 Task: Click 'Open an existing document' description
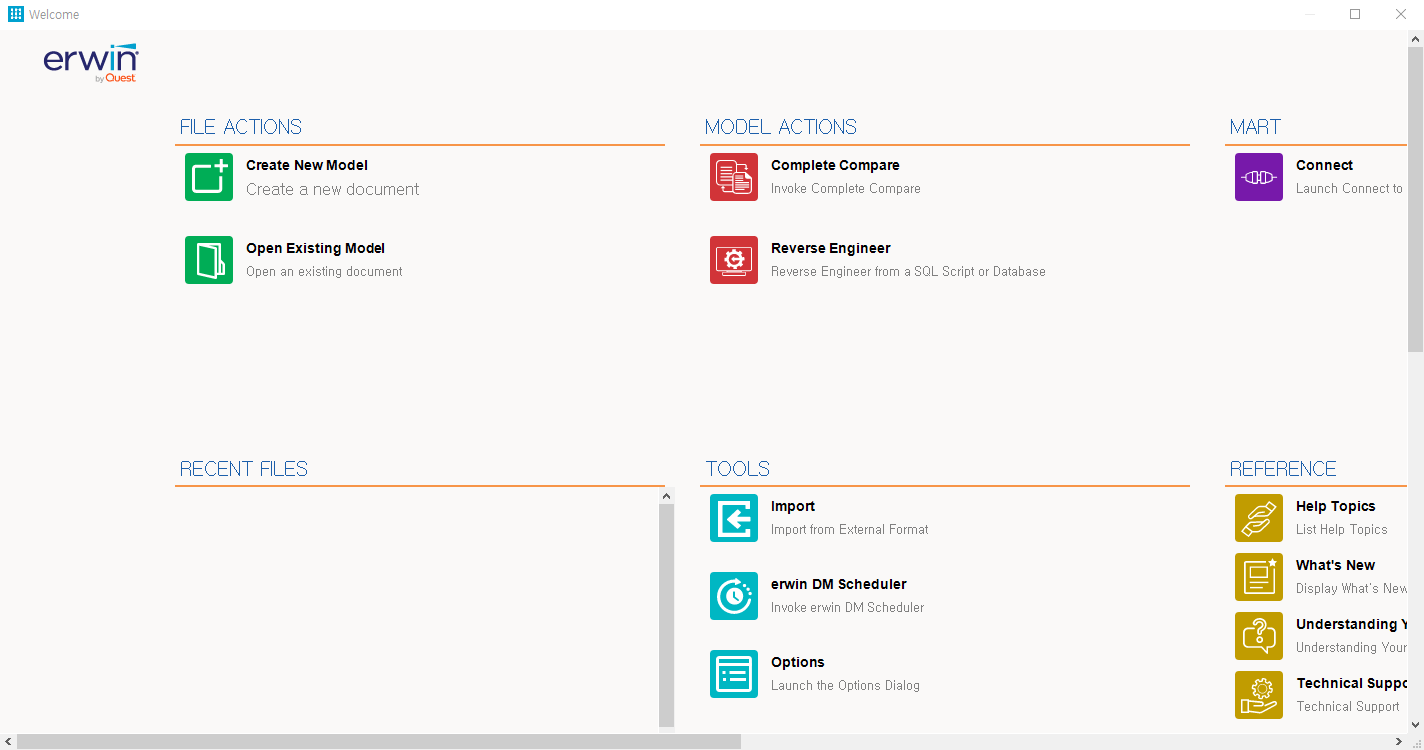tap(324, 271)
